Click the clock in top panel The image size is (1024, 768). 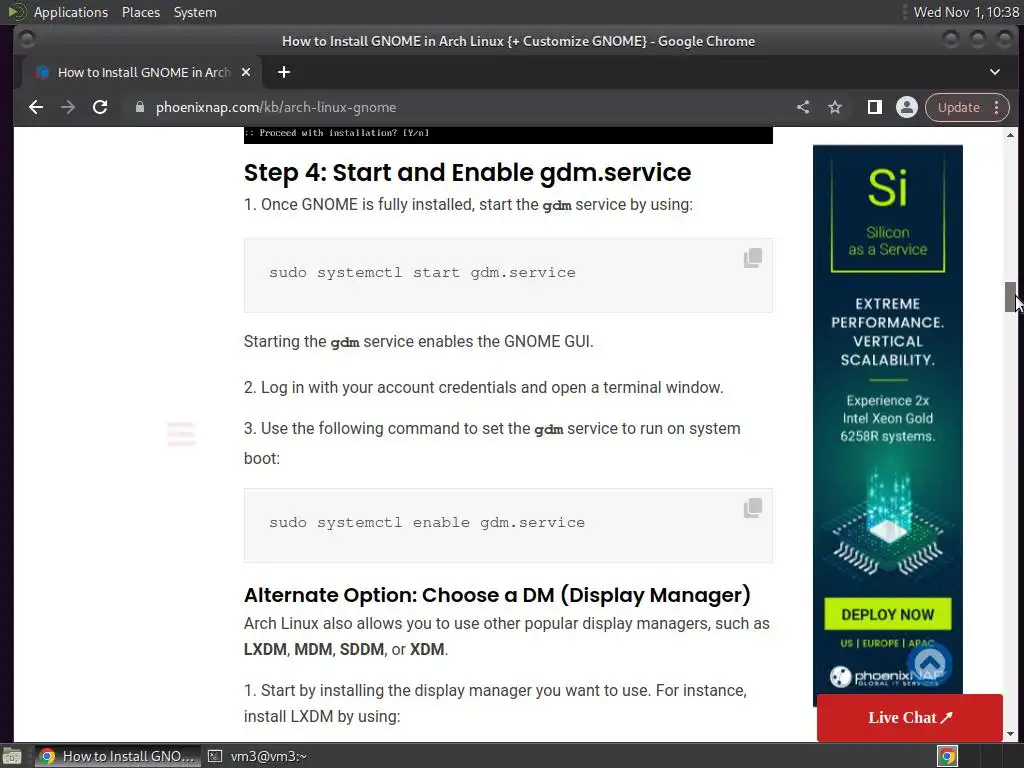pos(966,12)
